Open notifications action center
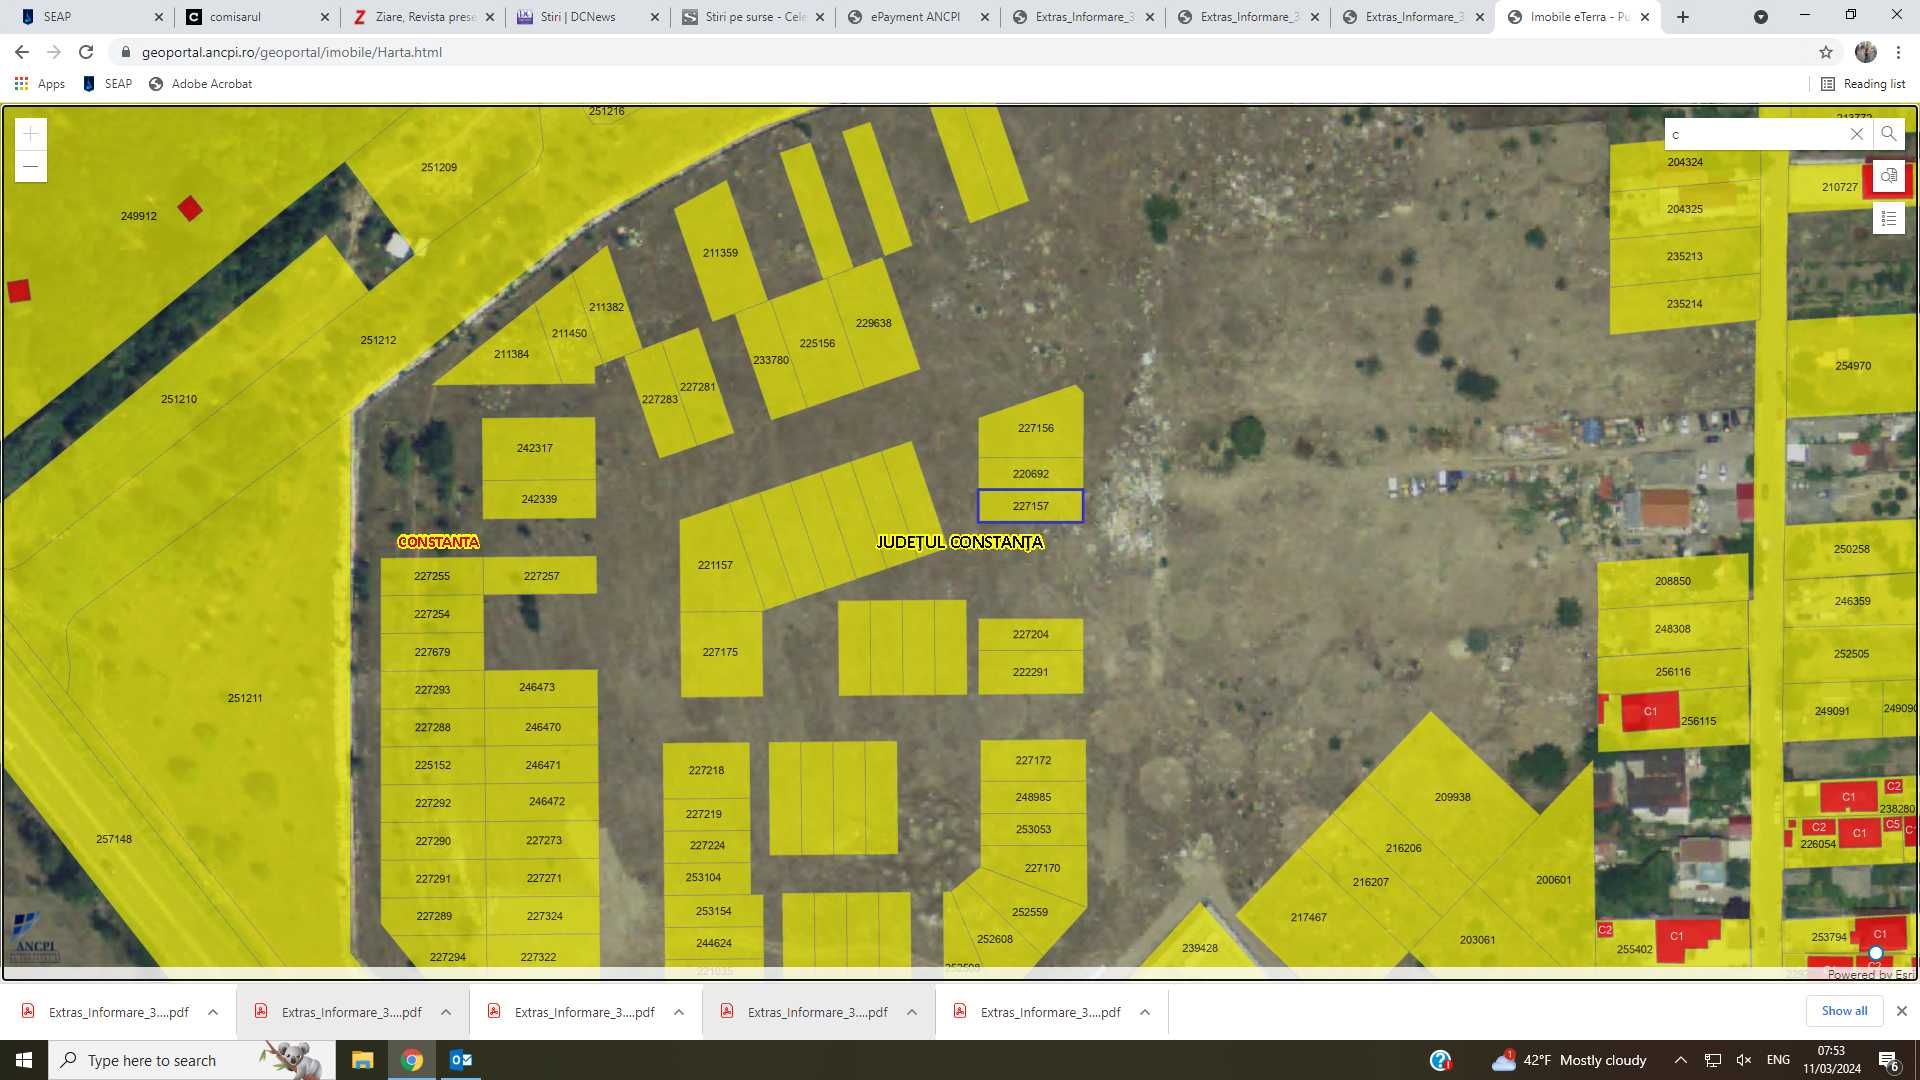 point(1889,1060)
